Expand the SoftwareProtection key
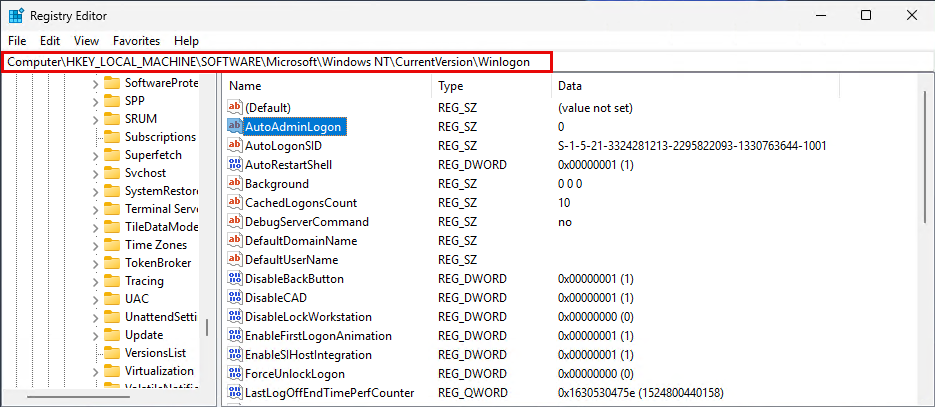Screen dimensions: 935x407 (x=95, y=83)
